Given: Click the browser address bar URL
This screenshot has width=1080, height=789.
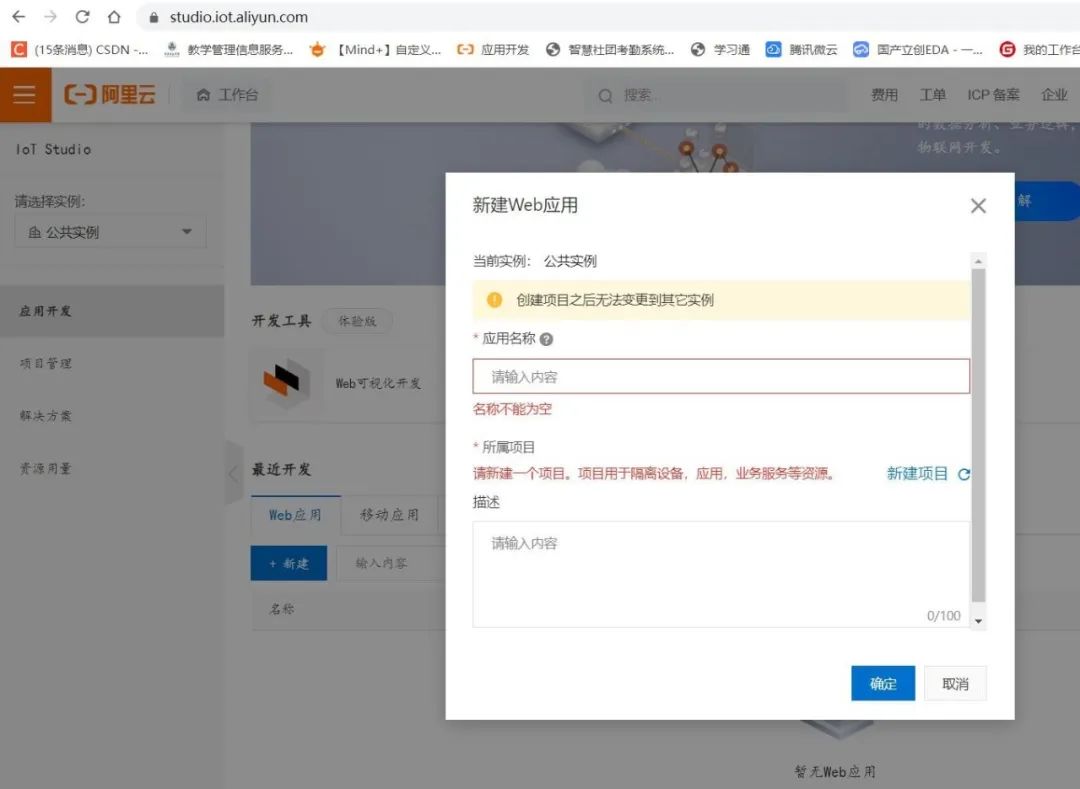Looking at the screenshot, I should pyautogui.click(x=239, y=17).
